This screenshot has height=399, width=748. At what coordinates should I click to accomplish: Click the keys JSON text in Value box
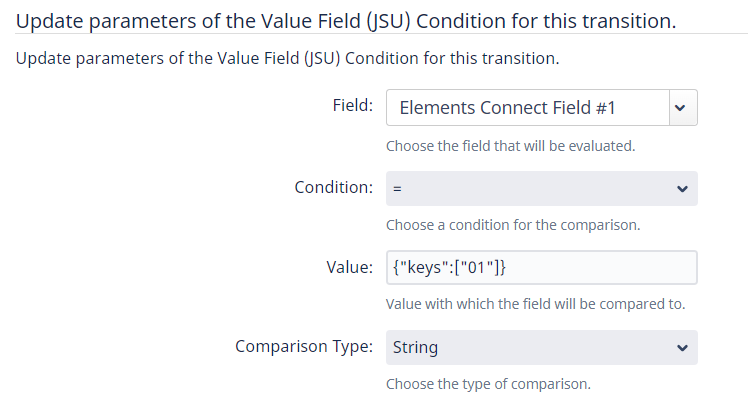[x=449, y=267]
